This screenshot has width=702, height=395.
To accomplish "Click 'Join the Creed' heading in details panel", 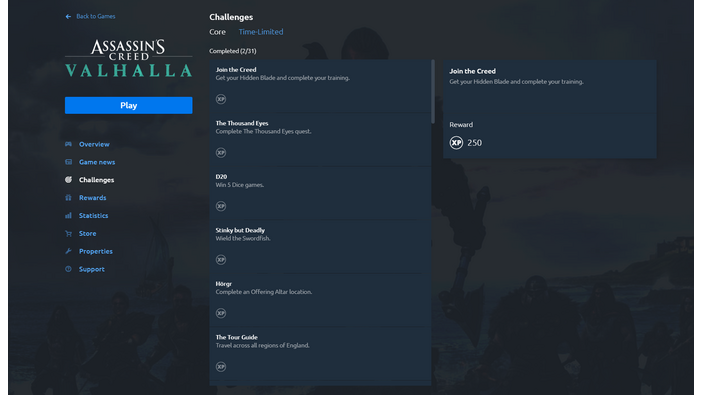I will [x=472, y=71].
